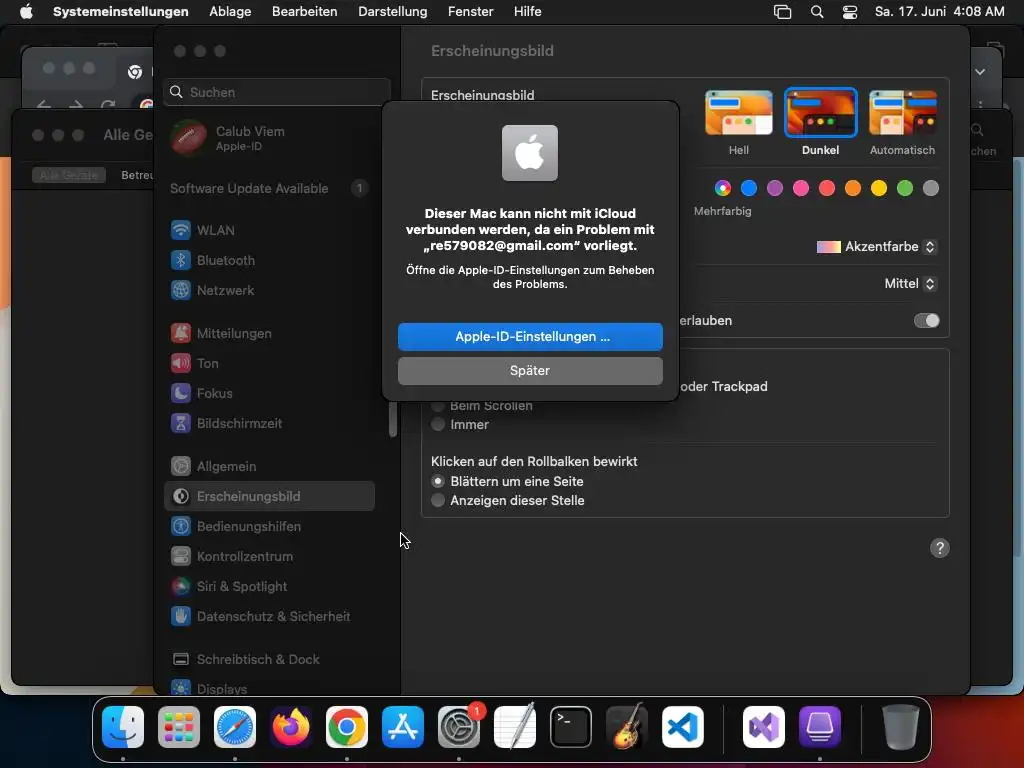1024x768 pixels.
Task: Select Erscheinungsbild in the sidebar
Action: pyautogui.click(x=269, y=496)
